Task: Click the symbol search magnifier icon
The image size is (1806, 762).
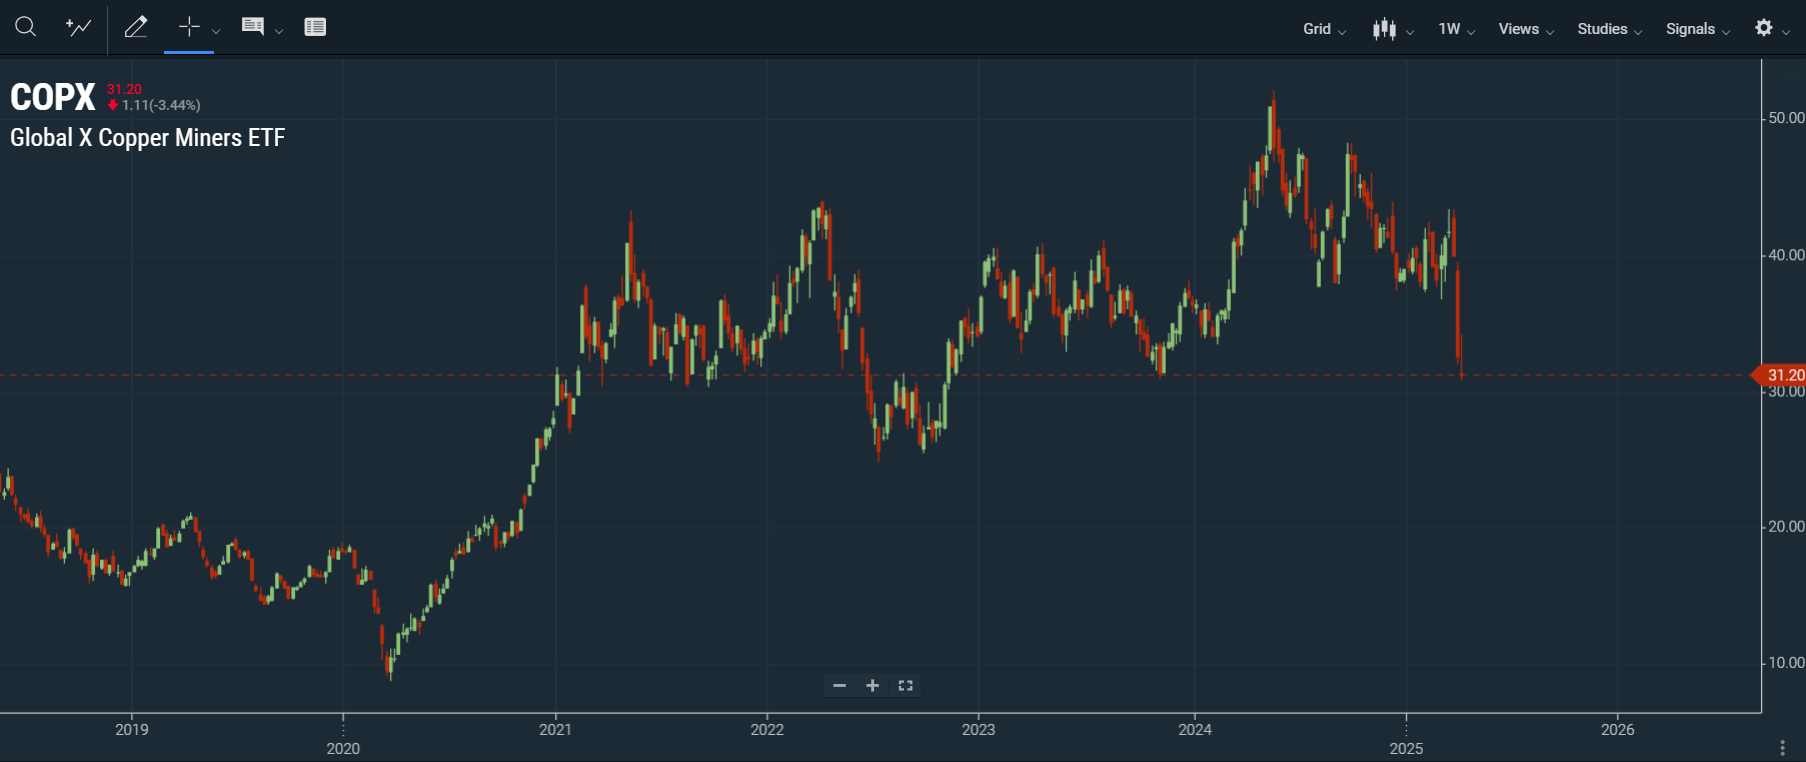Action: point(26,27)
